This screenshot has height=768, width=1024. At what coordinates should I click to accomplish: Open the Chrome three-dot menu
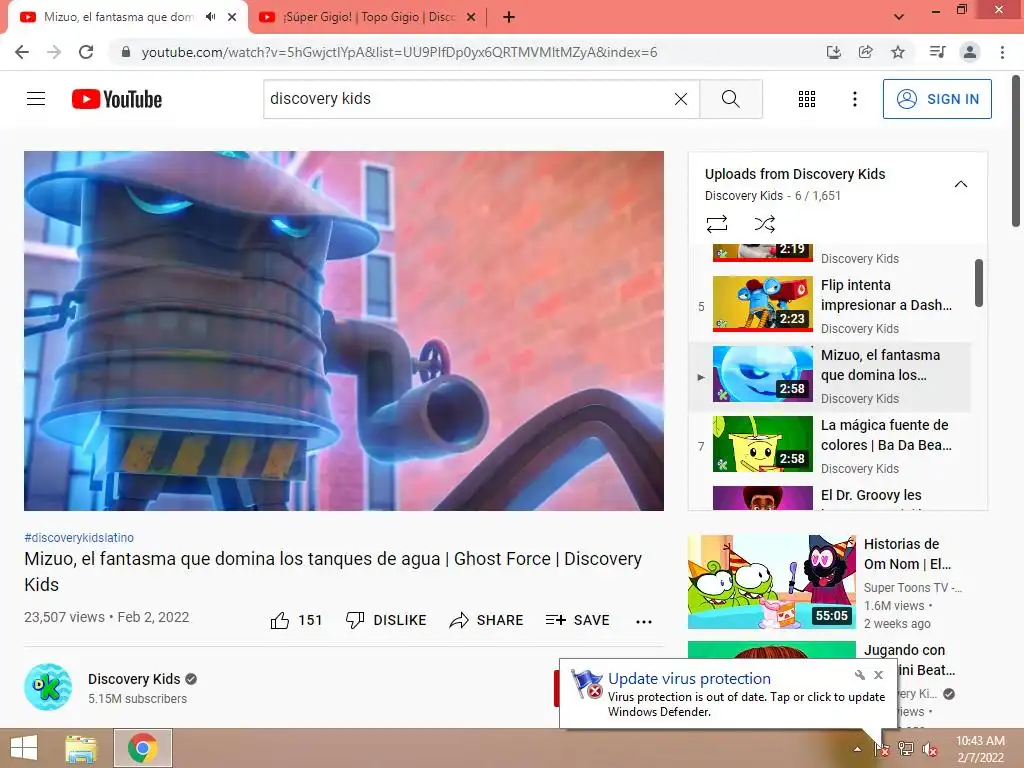tap(1002, 52)
